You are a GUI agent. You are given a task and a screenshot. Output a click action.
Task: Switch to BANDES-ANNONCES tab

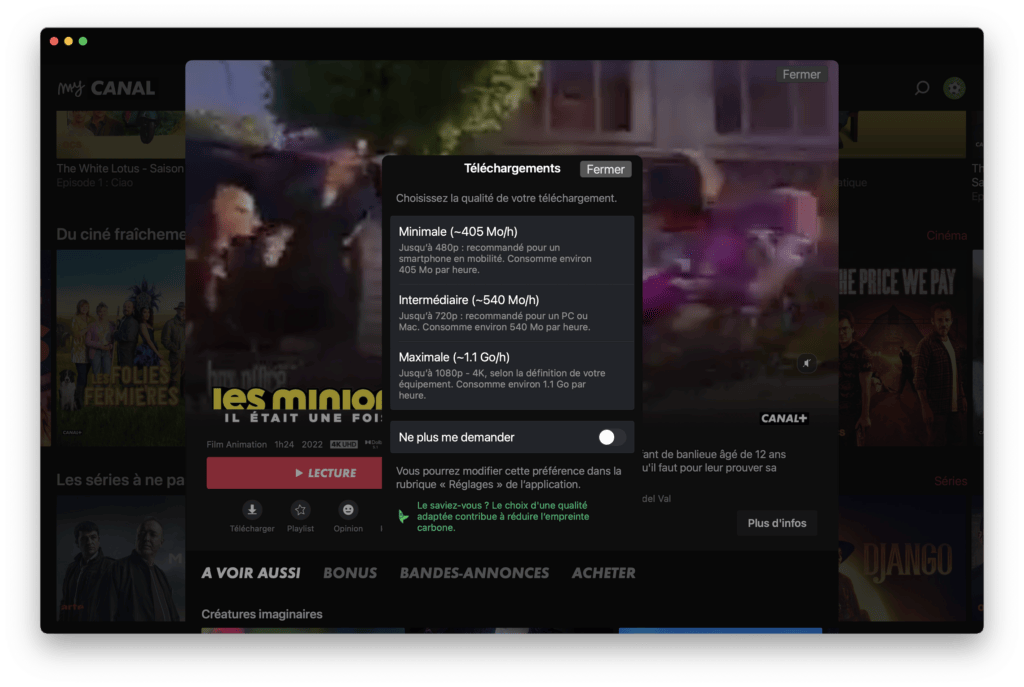coord(474,573)
